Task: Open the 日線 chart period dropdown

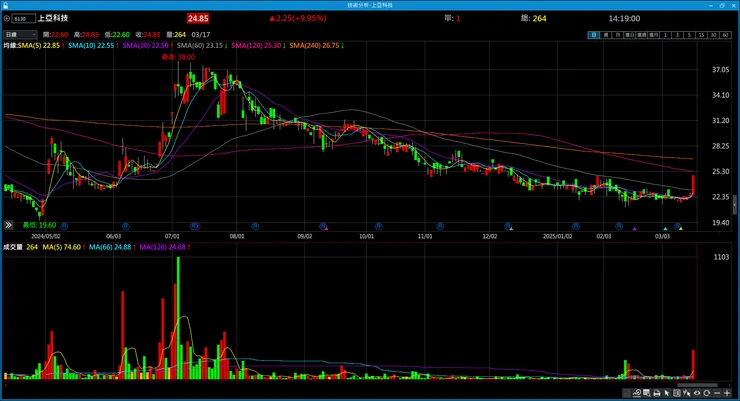Action: (20, 34)
